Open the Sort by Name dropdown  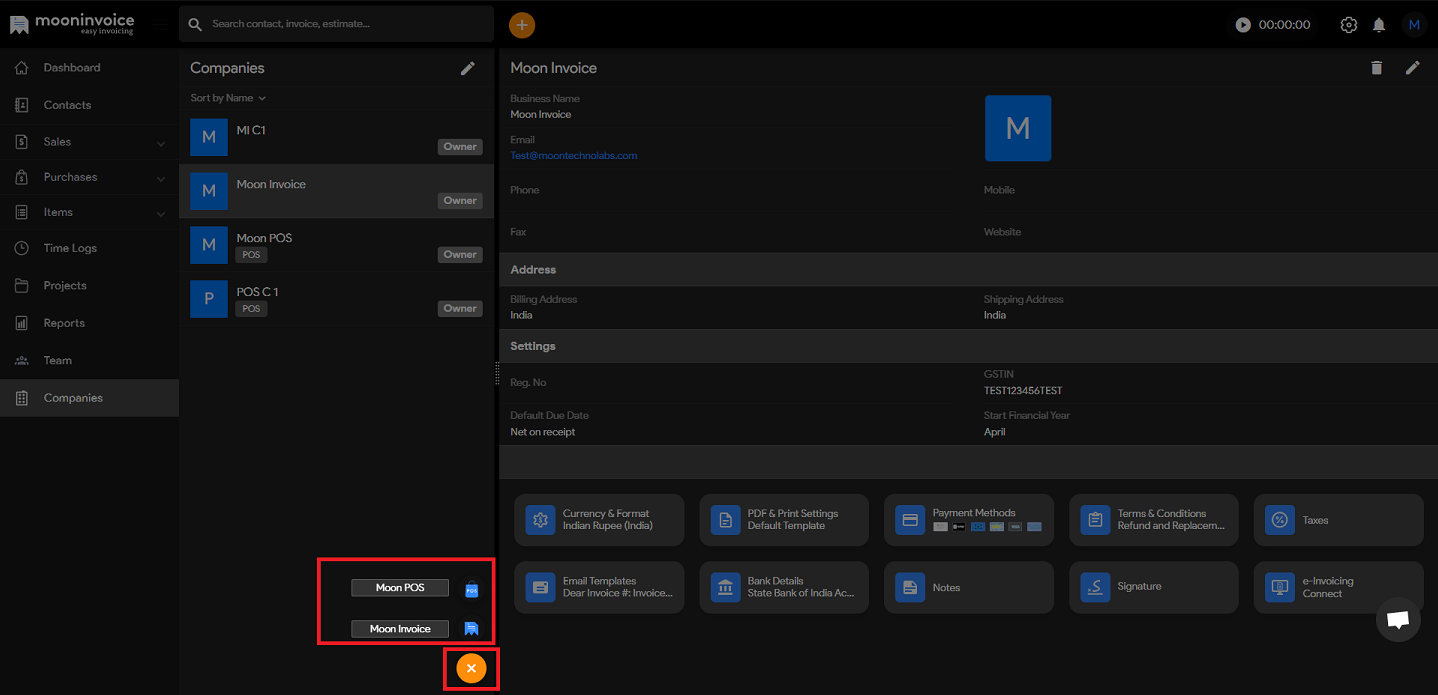click(x=228, y=98)
